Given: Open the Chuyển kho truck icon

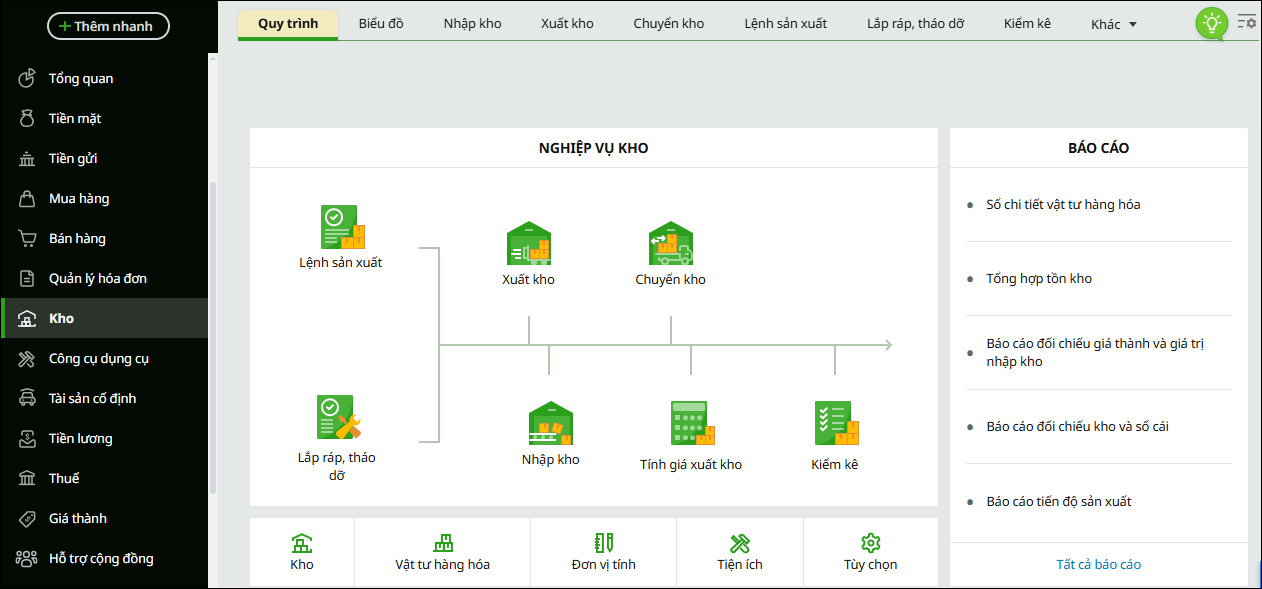Looking at the screenshot, I should (x=670, y=244).
